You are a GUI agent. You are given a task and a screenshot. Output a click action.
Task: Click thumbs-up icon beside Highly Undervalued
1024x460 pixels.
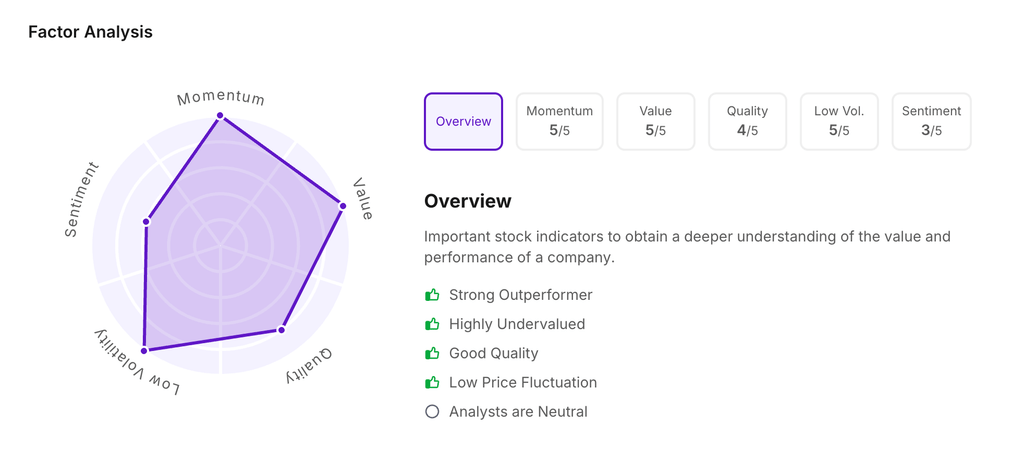point(432,324)
